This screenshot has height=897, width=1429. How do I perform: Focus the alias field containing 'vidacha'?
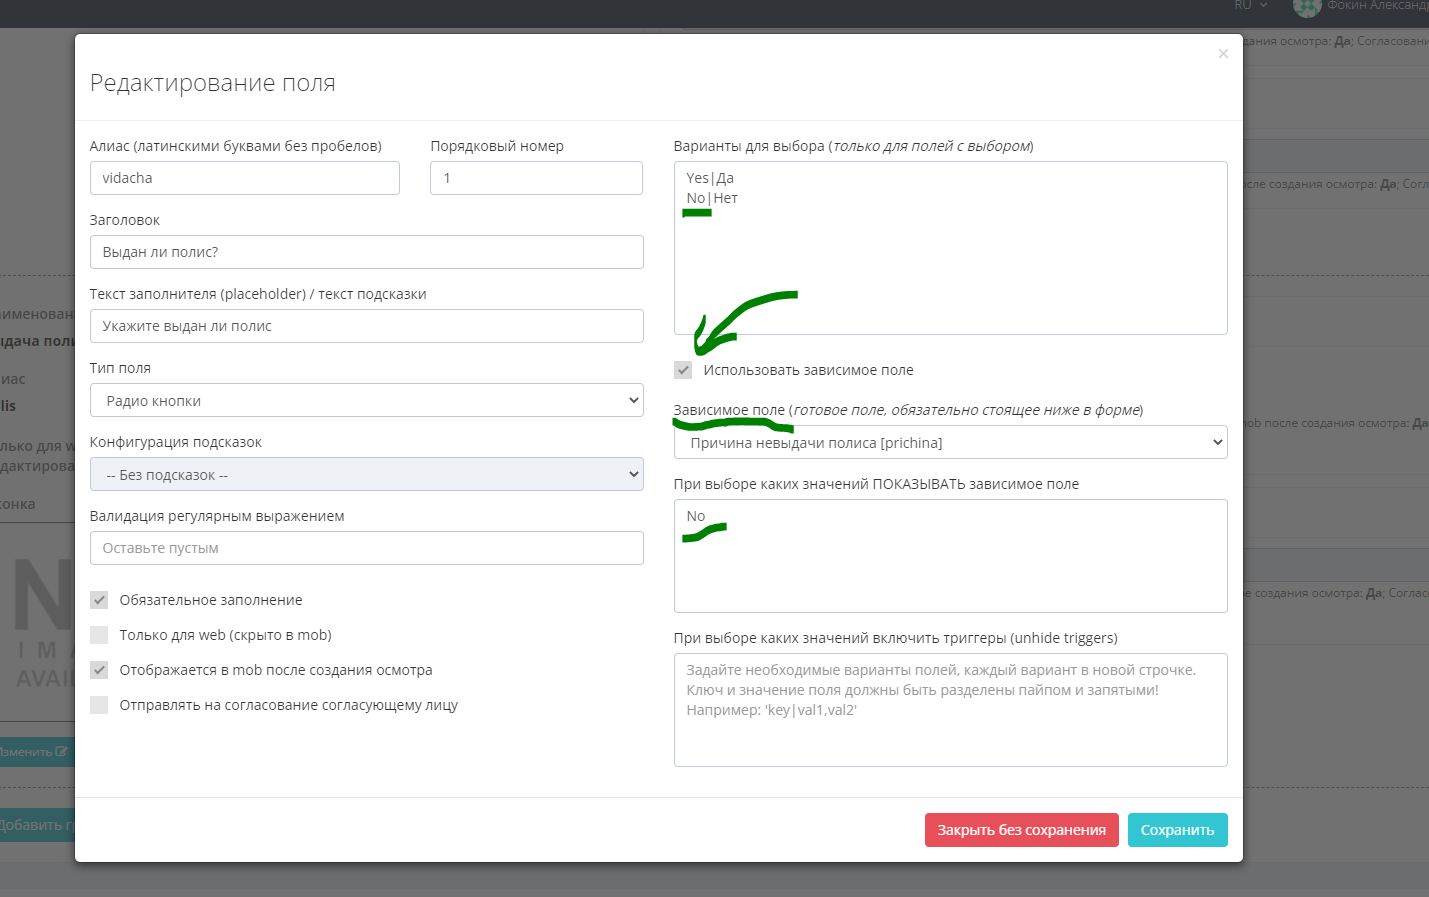tap(244, 178)
